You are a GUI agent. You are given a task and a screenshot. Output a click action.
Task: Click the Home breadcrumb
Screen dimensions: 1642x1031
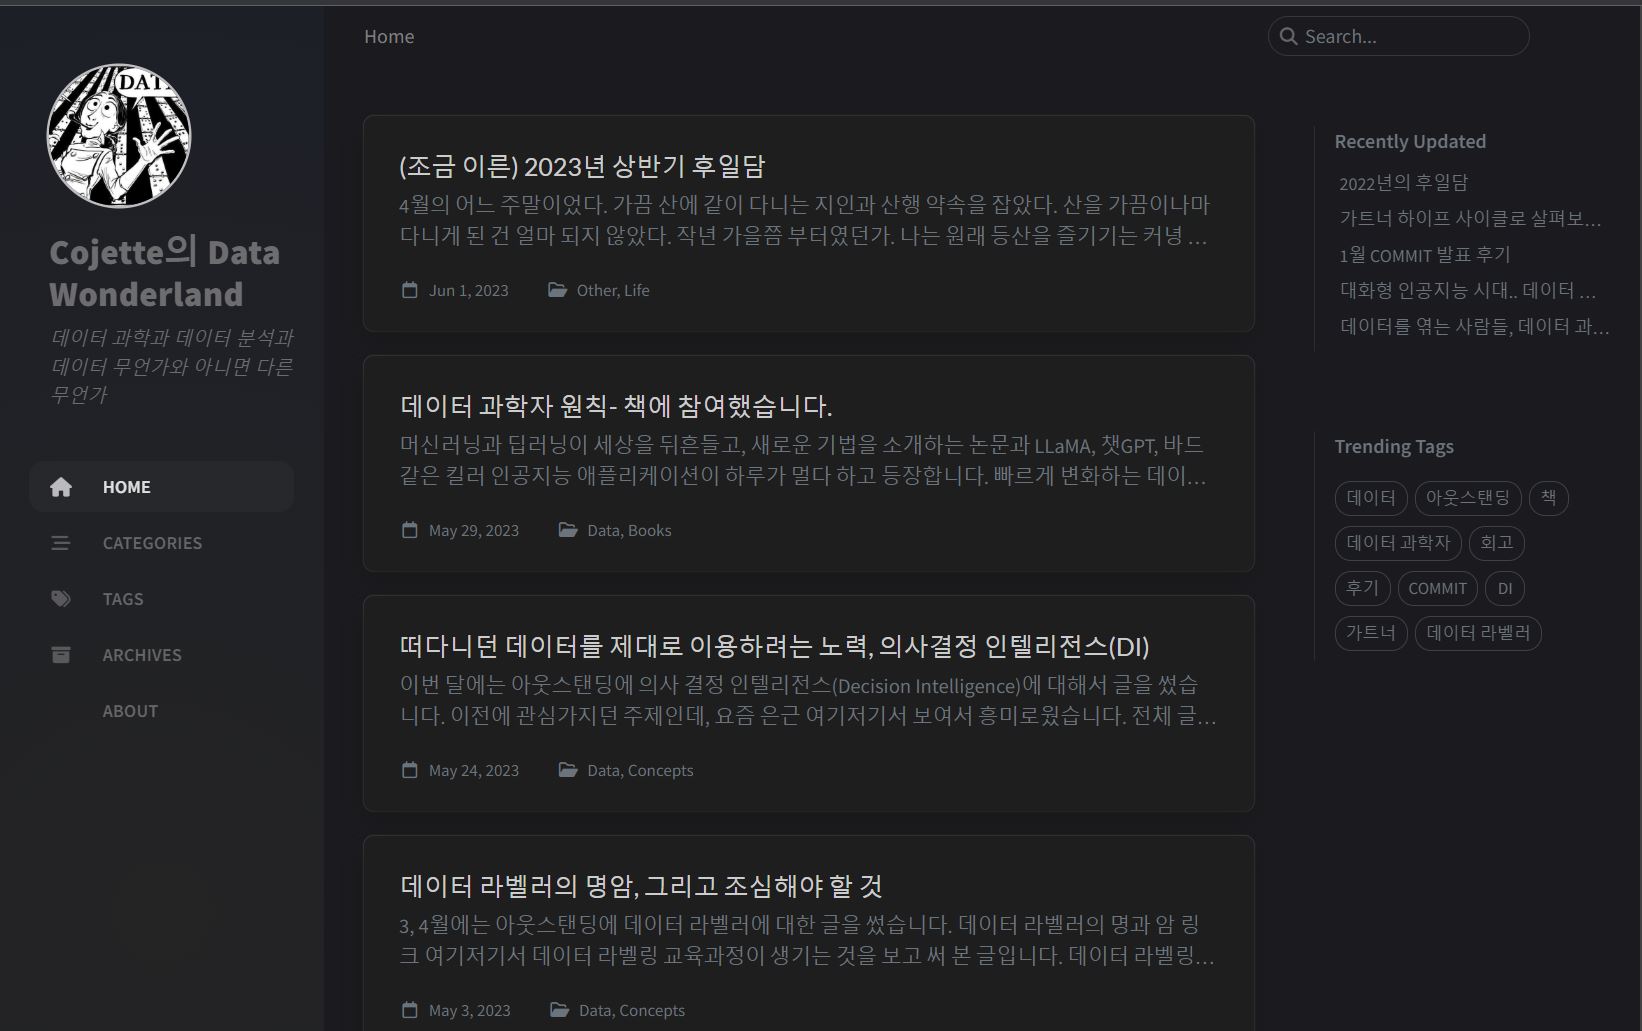pos(389,36)
